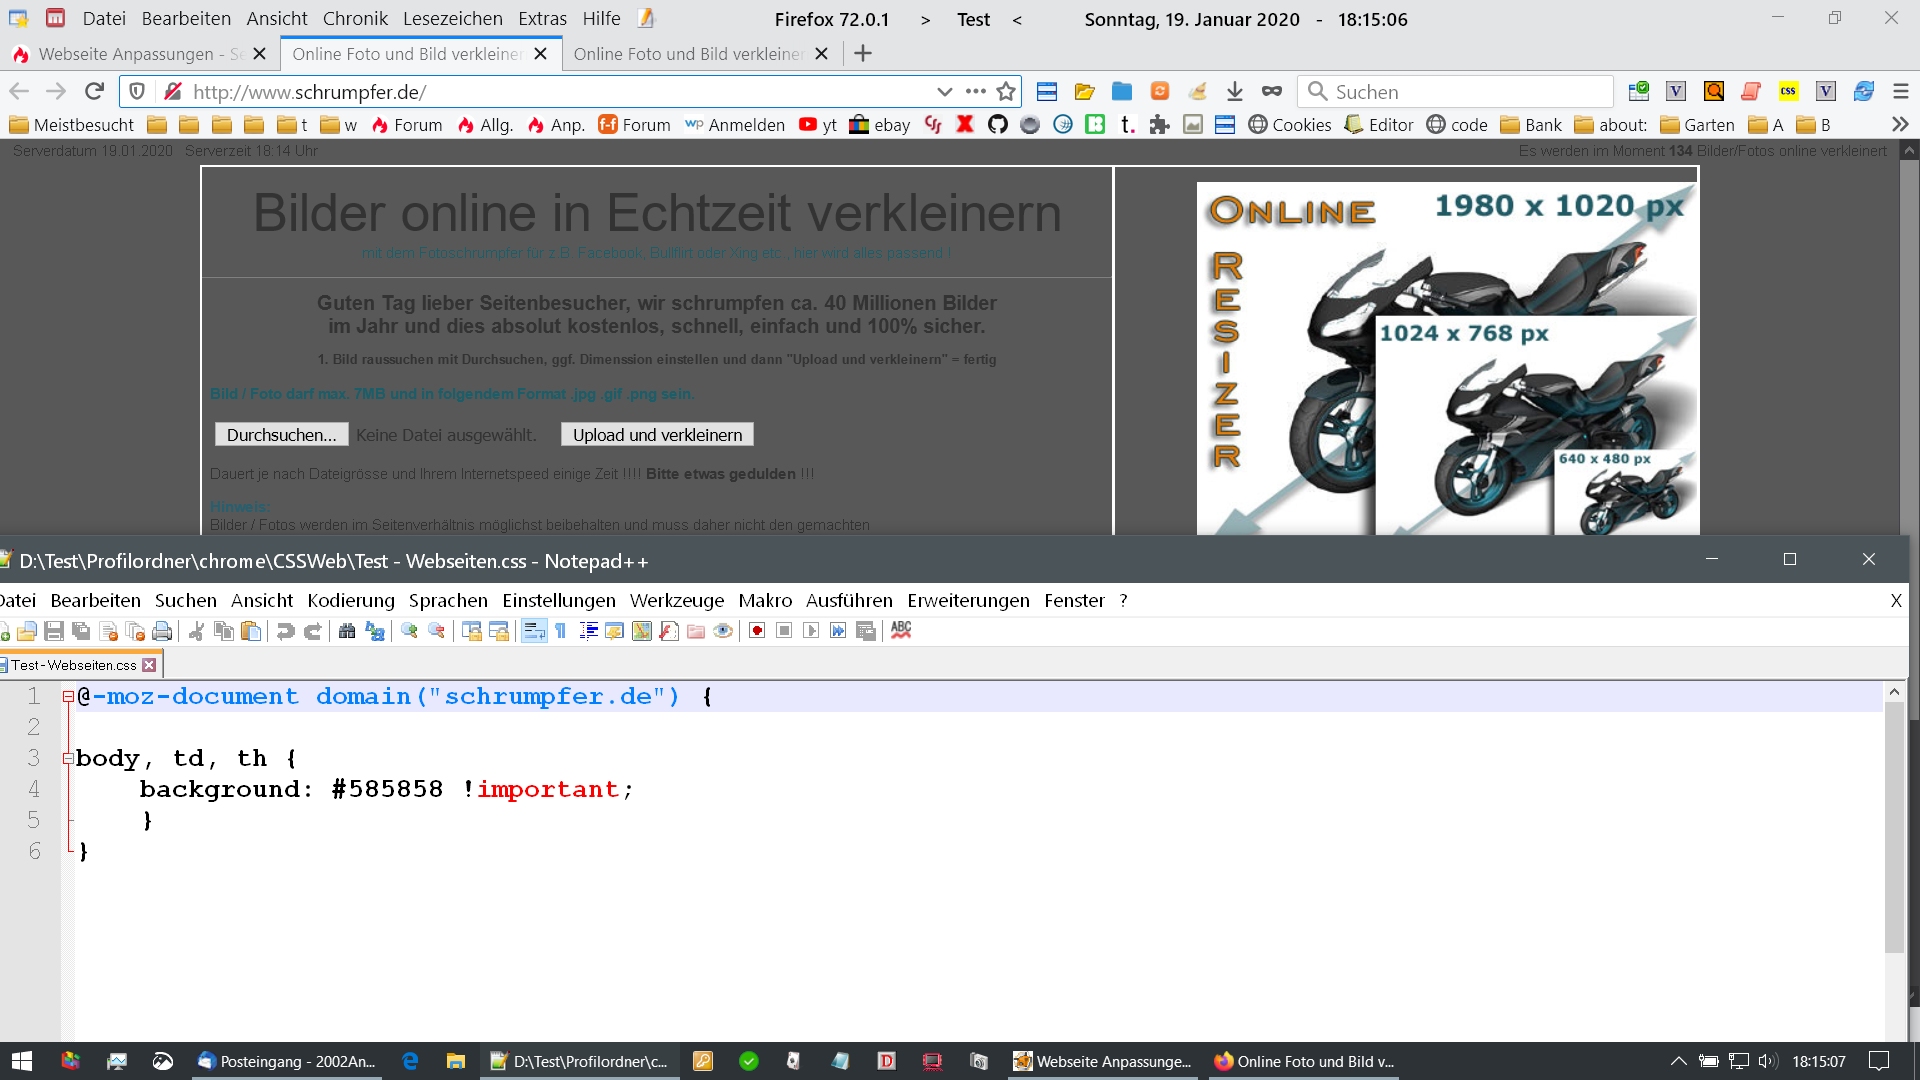Click the Durchsuchen... file button
Screen dimensions: 1920x1080
[281, 435]
